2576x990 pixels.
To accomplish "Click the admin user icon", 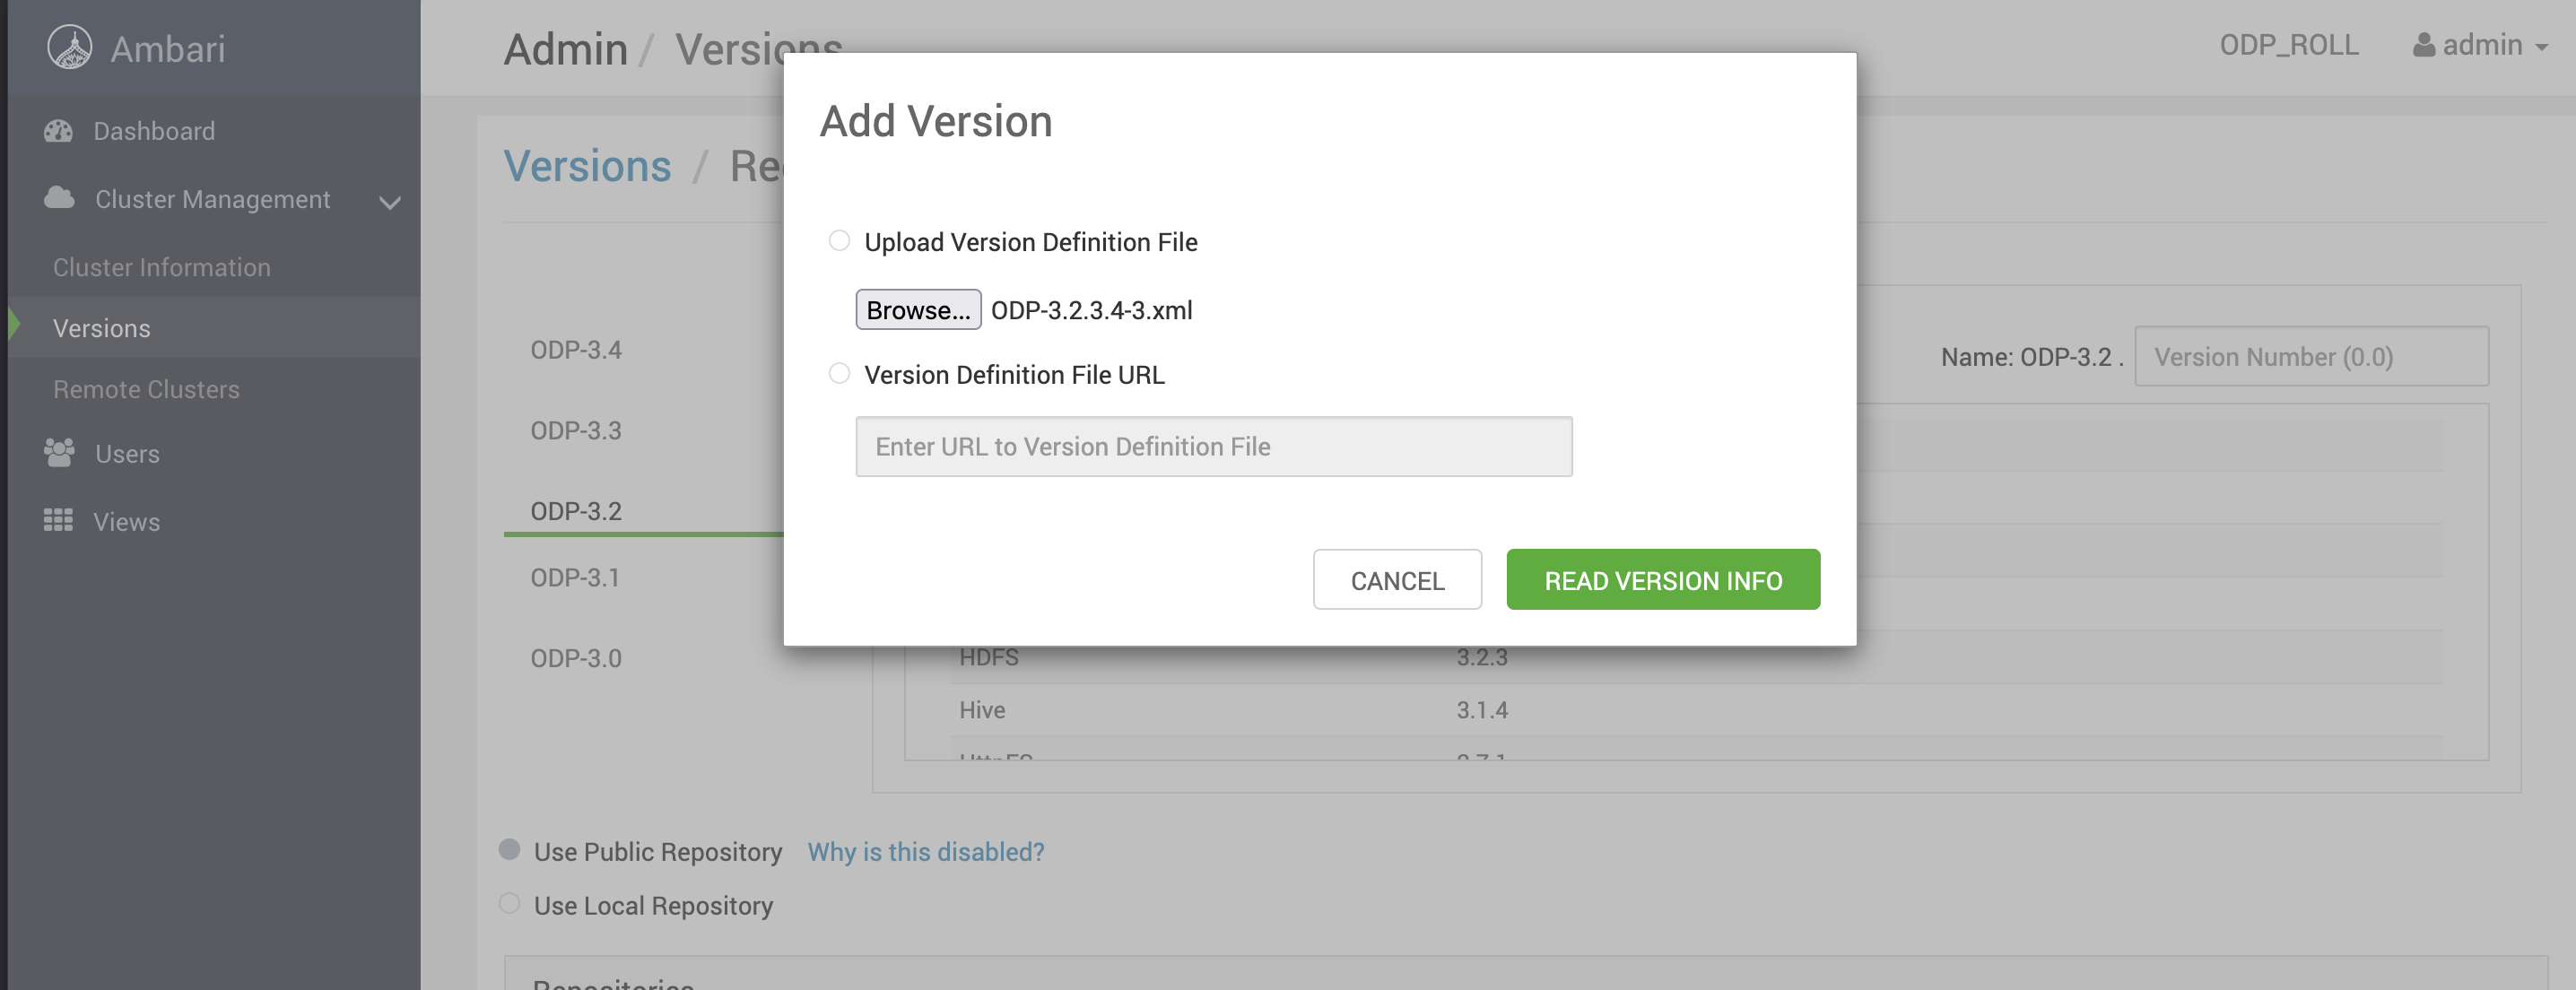I will [2423, 45].
